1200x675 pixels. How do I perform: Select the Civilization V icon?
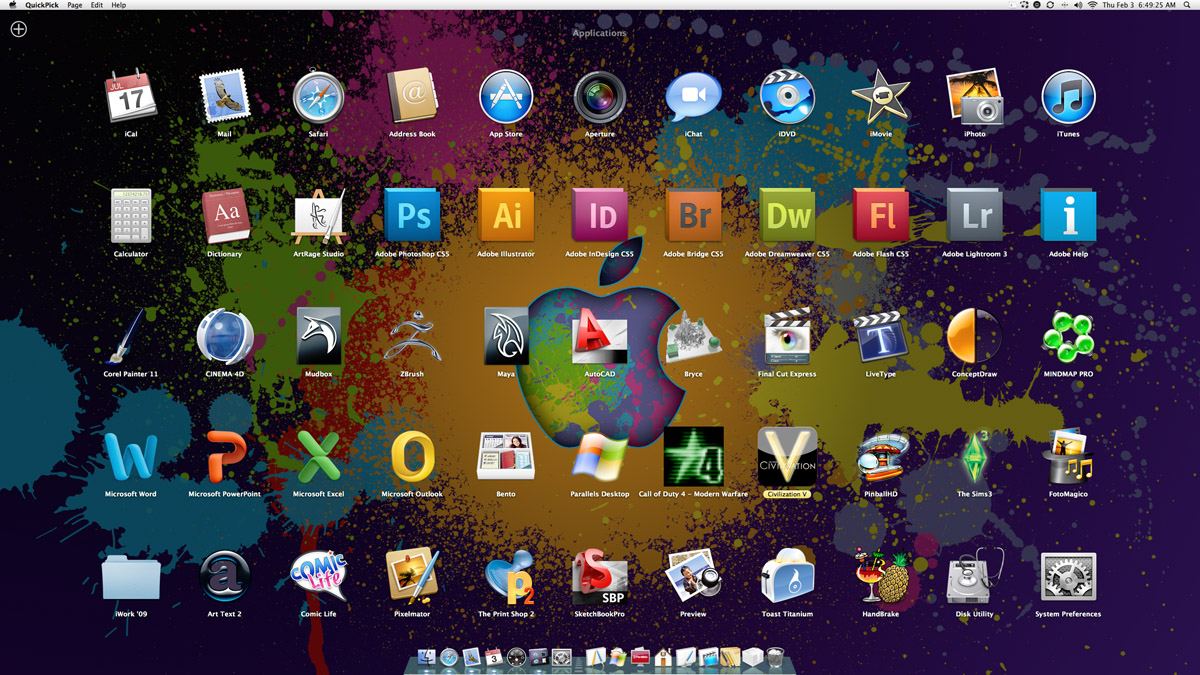(787, 457)
